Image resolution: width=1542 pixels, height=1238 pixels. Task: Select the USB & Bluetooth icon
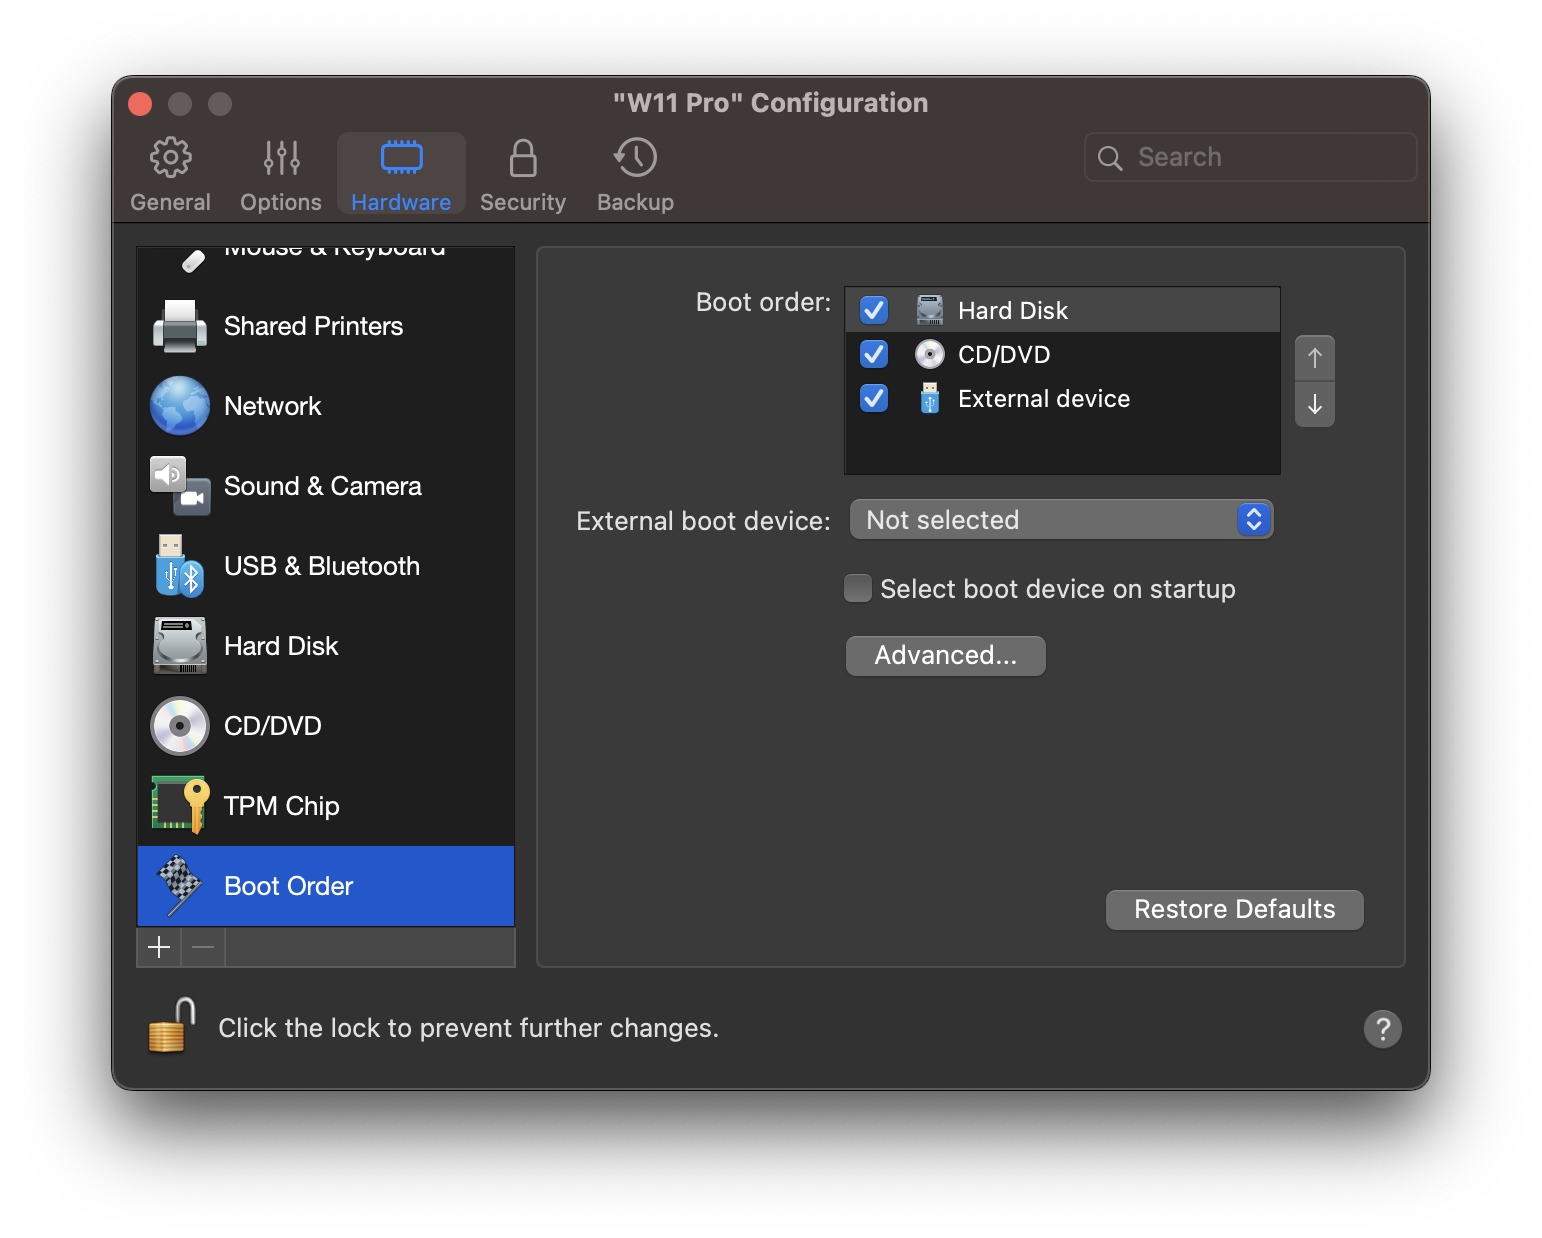pyautogui.click(x=180, y=566)
